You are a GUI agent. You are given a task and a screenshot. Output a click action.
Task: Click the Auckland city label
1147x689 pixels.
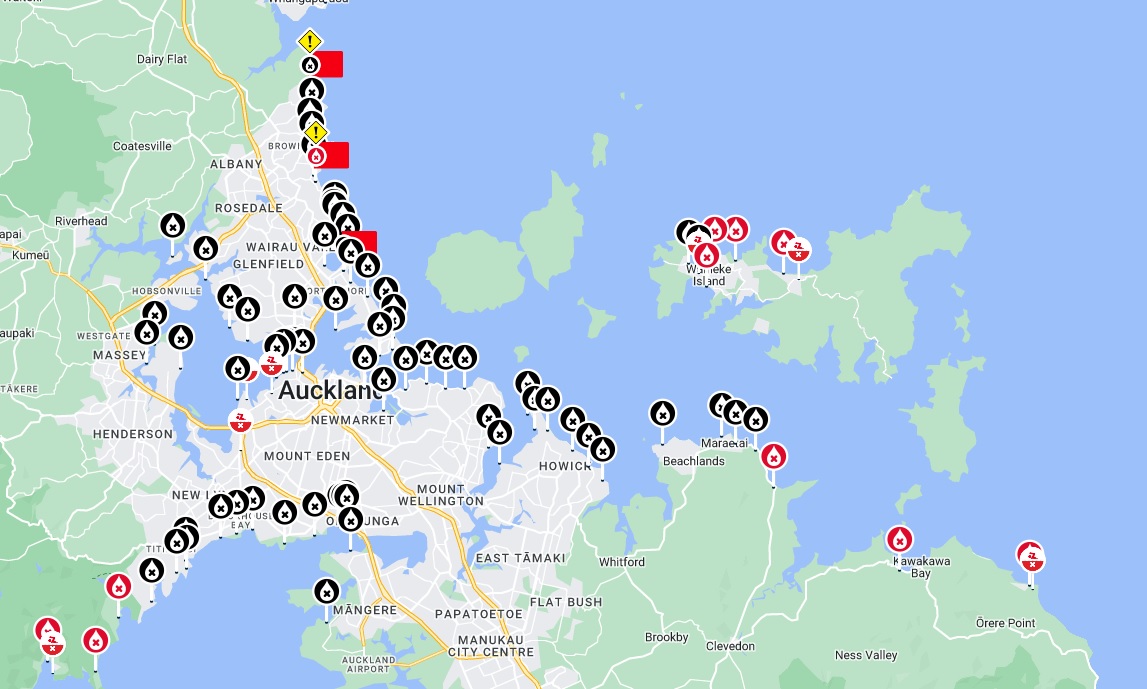click(329, 390)
